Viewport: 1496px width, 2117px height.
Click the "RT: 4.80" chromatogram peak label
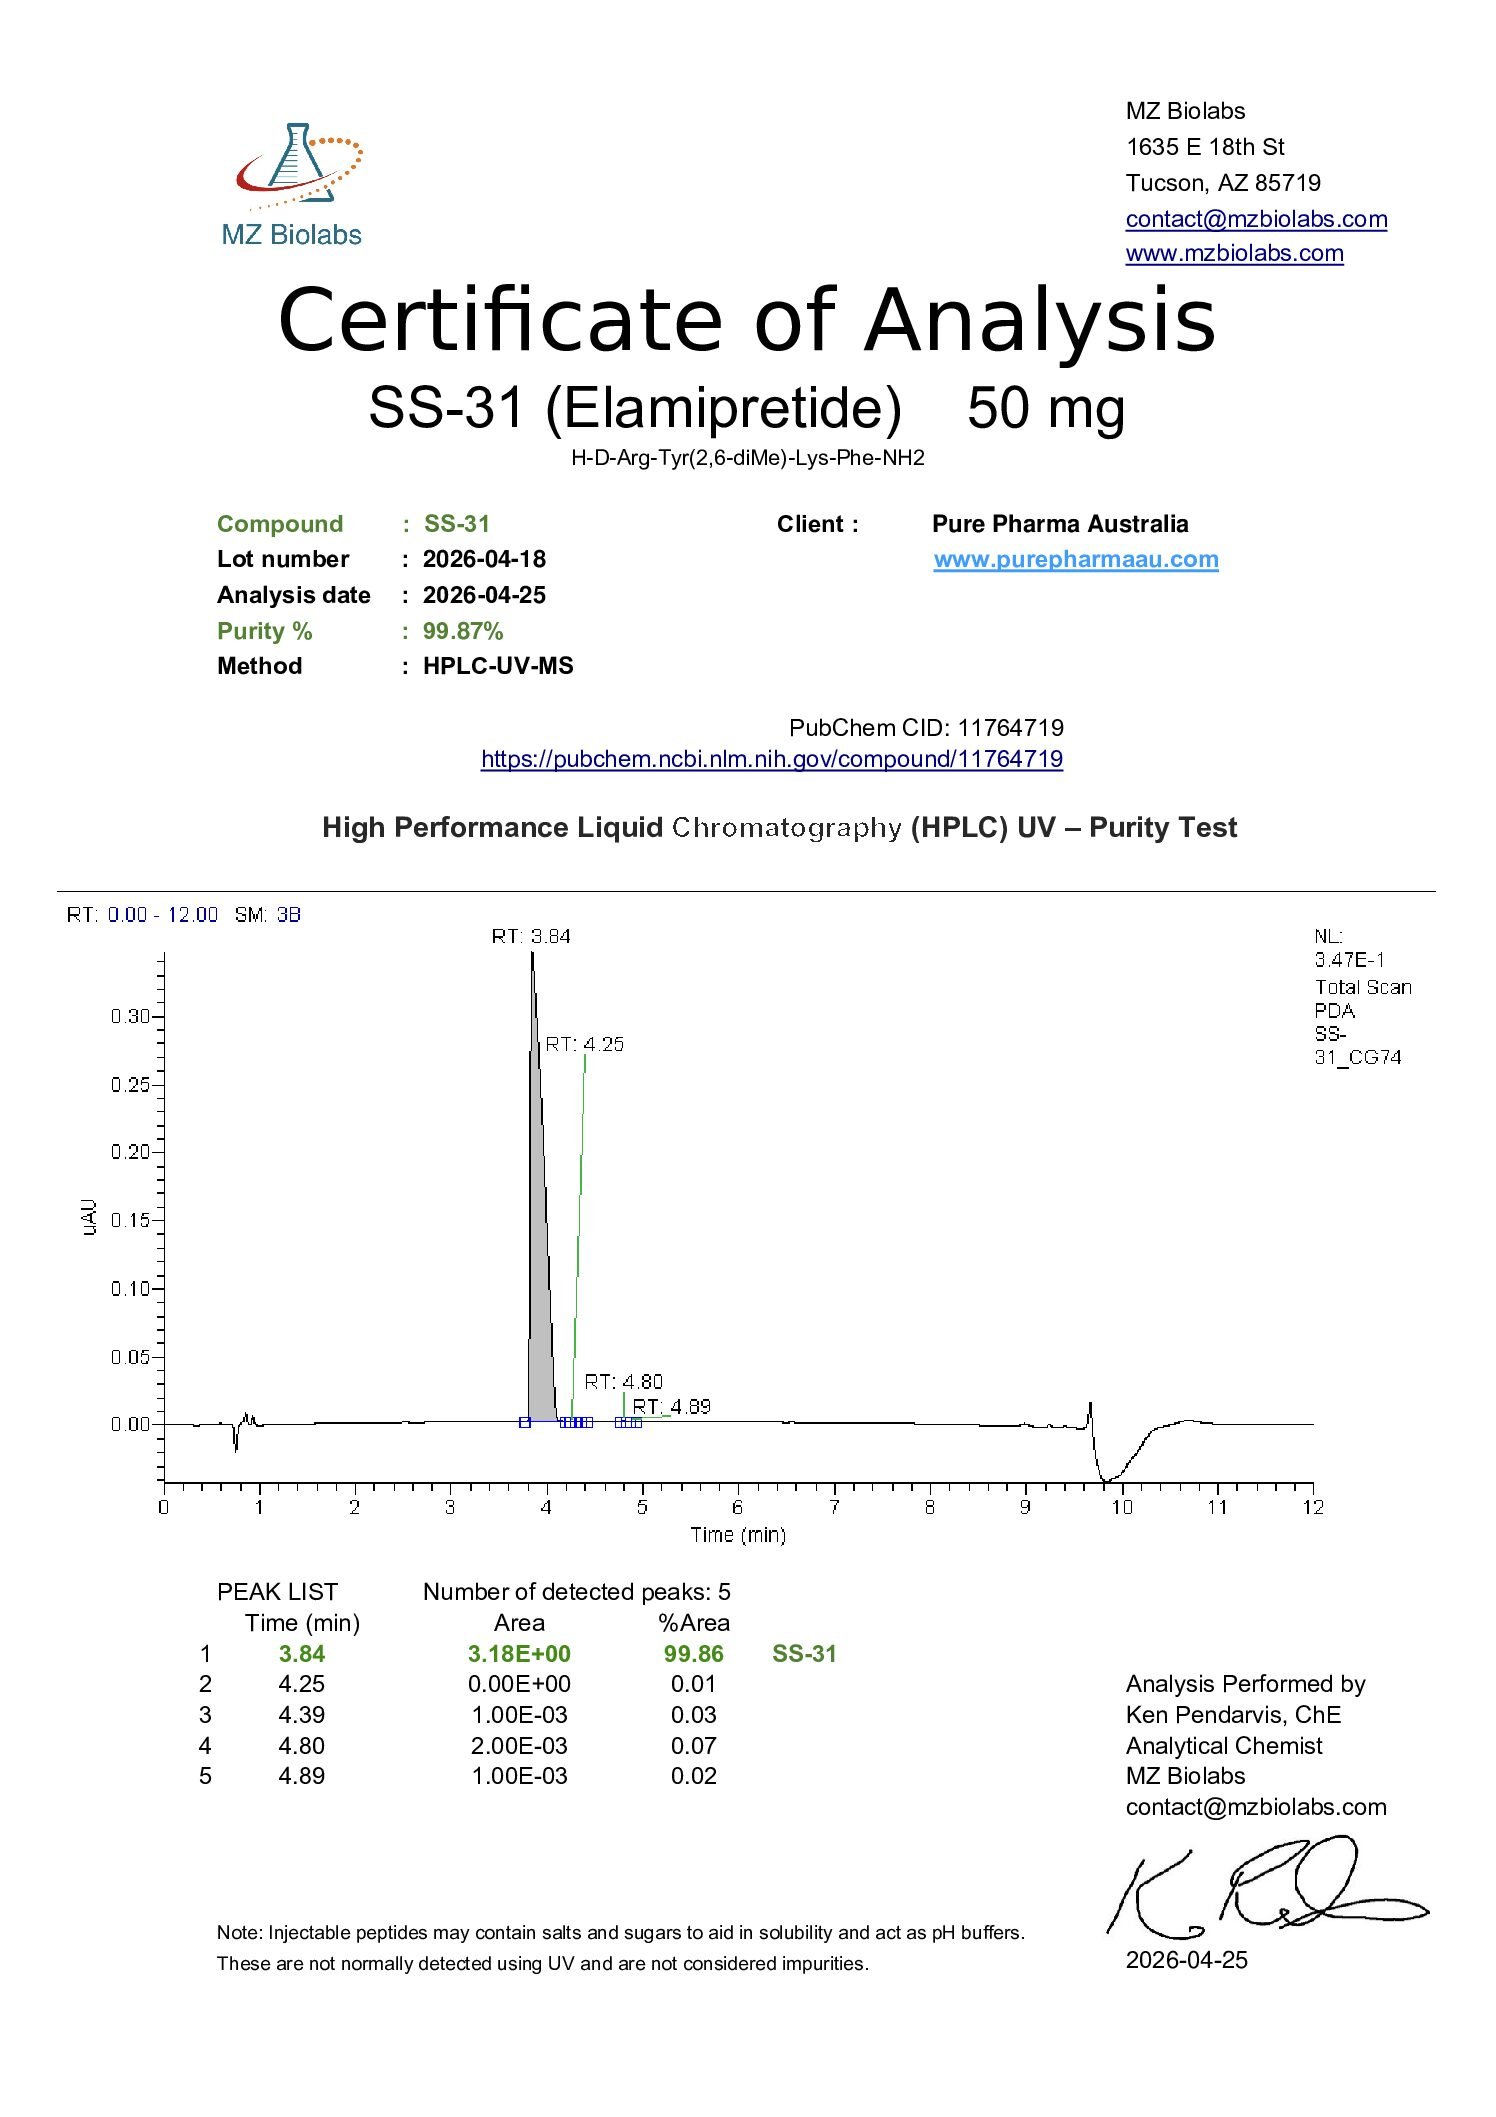[x=624, y=1382]
